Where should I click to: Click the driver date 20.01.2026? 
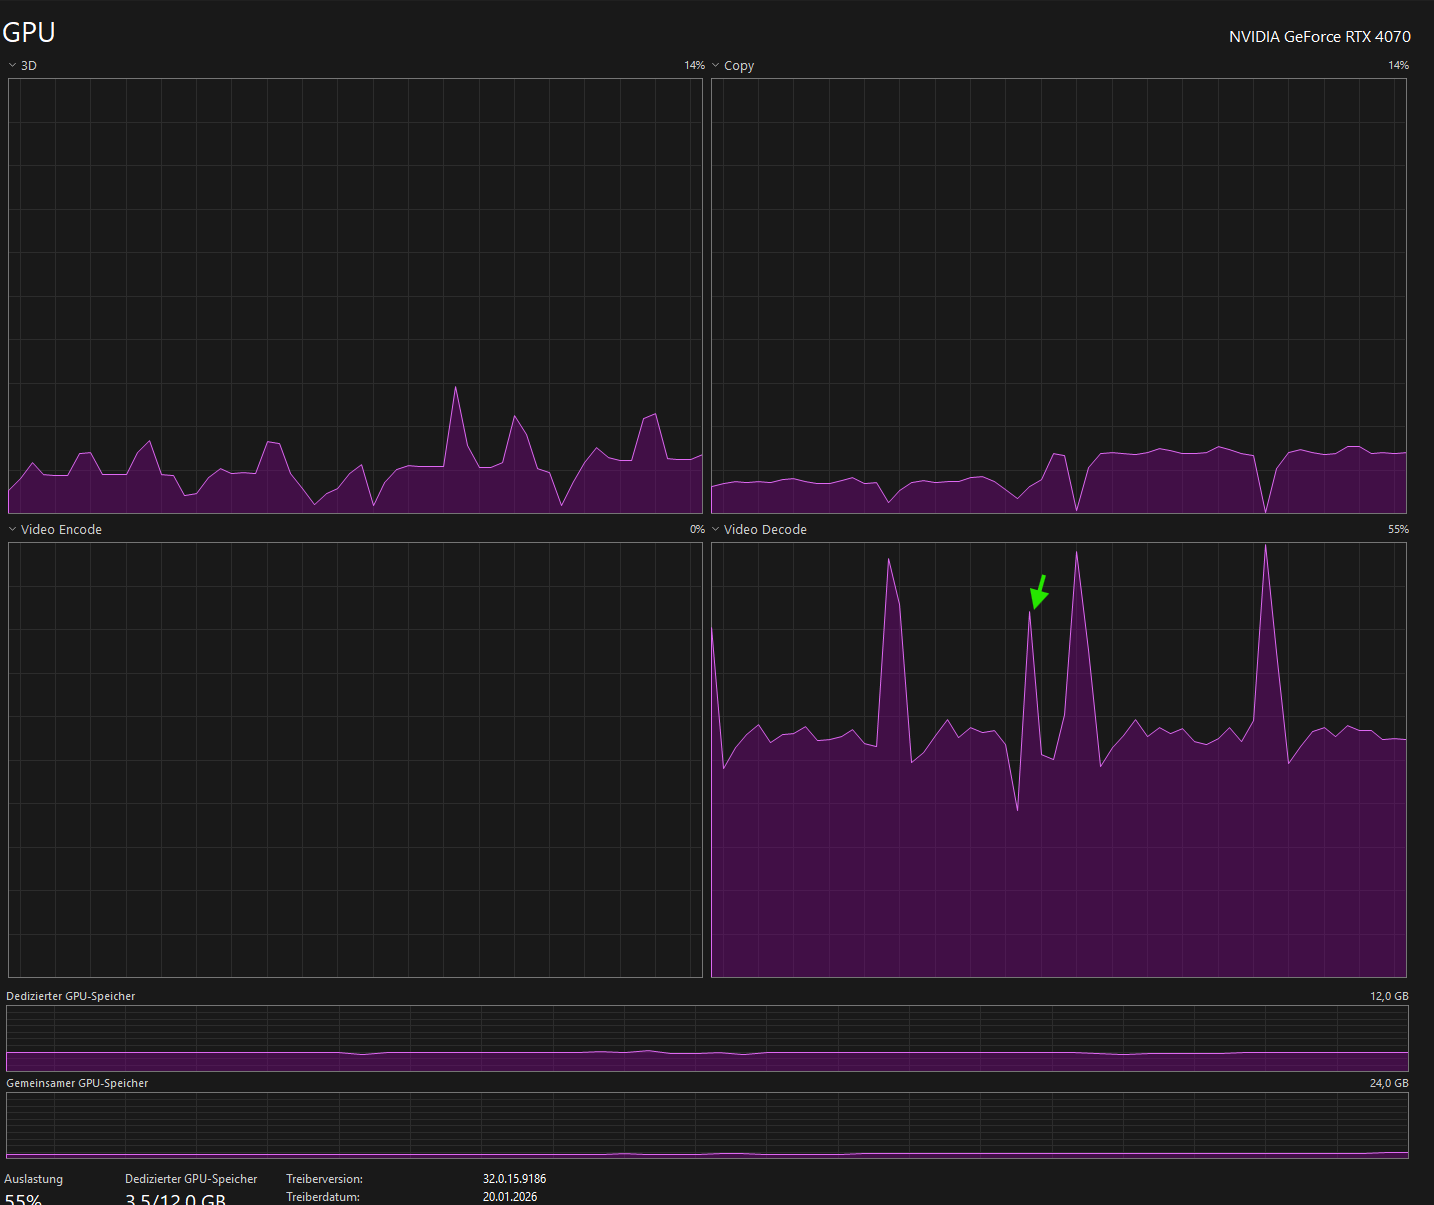point(510,1197)
